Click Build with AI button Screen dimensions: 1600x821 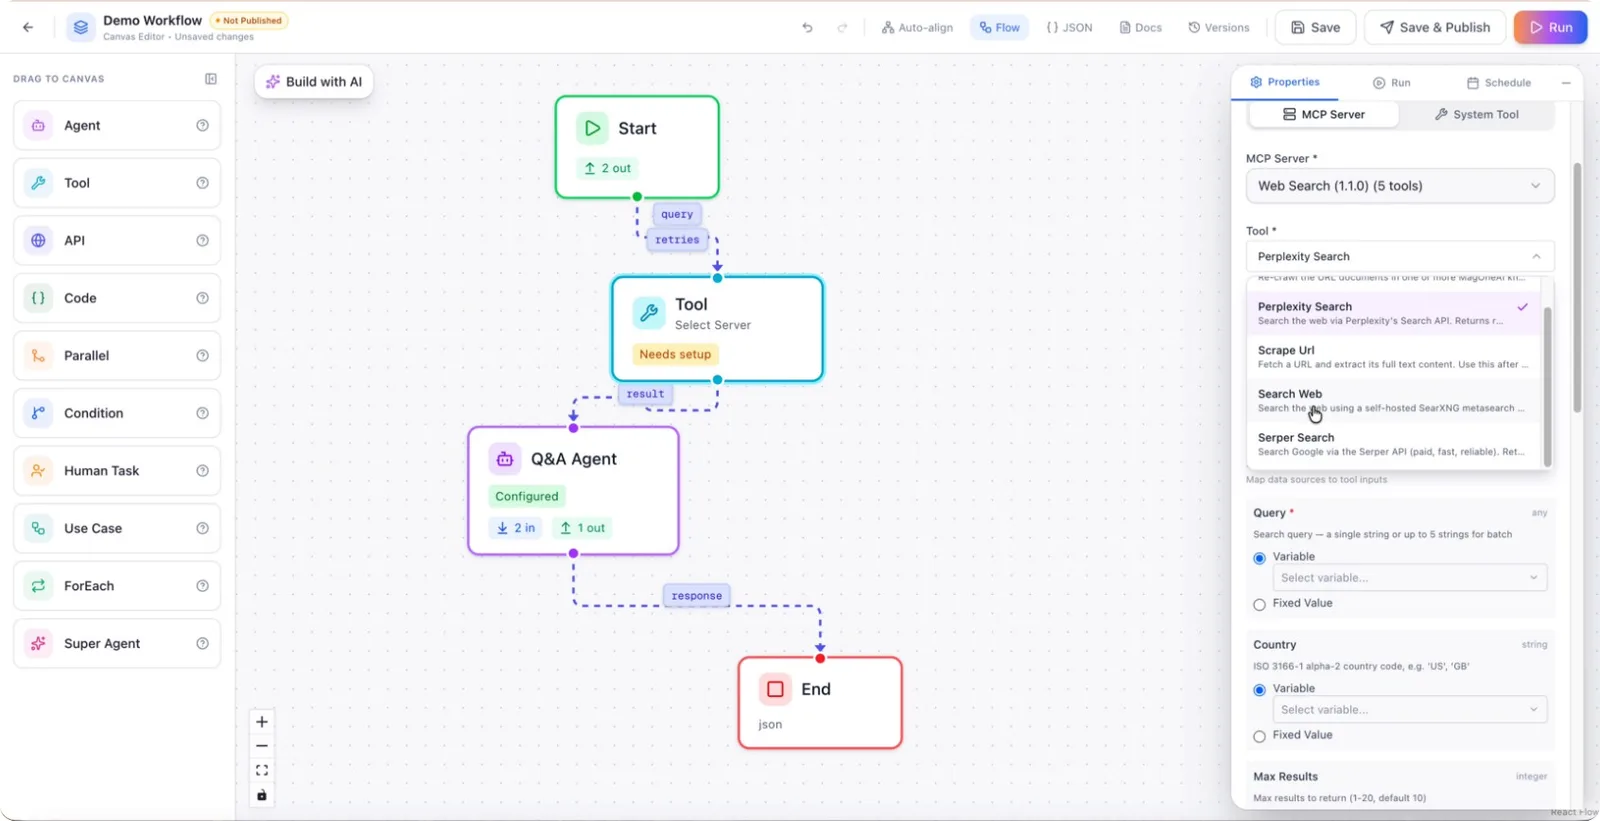(x=314, y=82)
